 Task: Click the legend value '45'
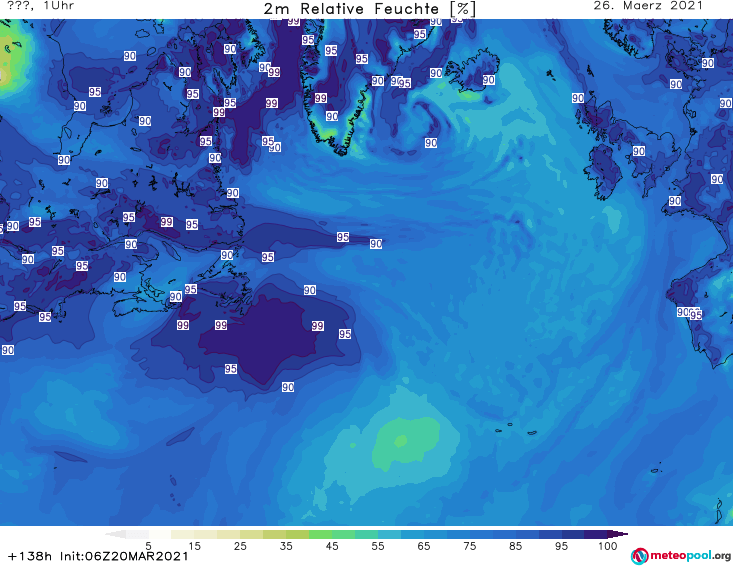coord(332,546)
